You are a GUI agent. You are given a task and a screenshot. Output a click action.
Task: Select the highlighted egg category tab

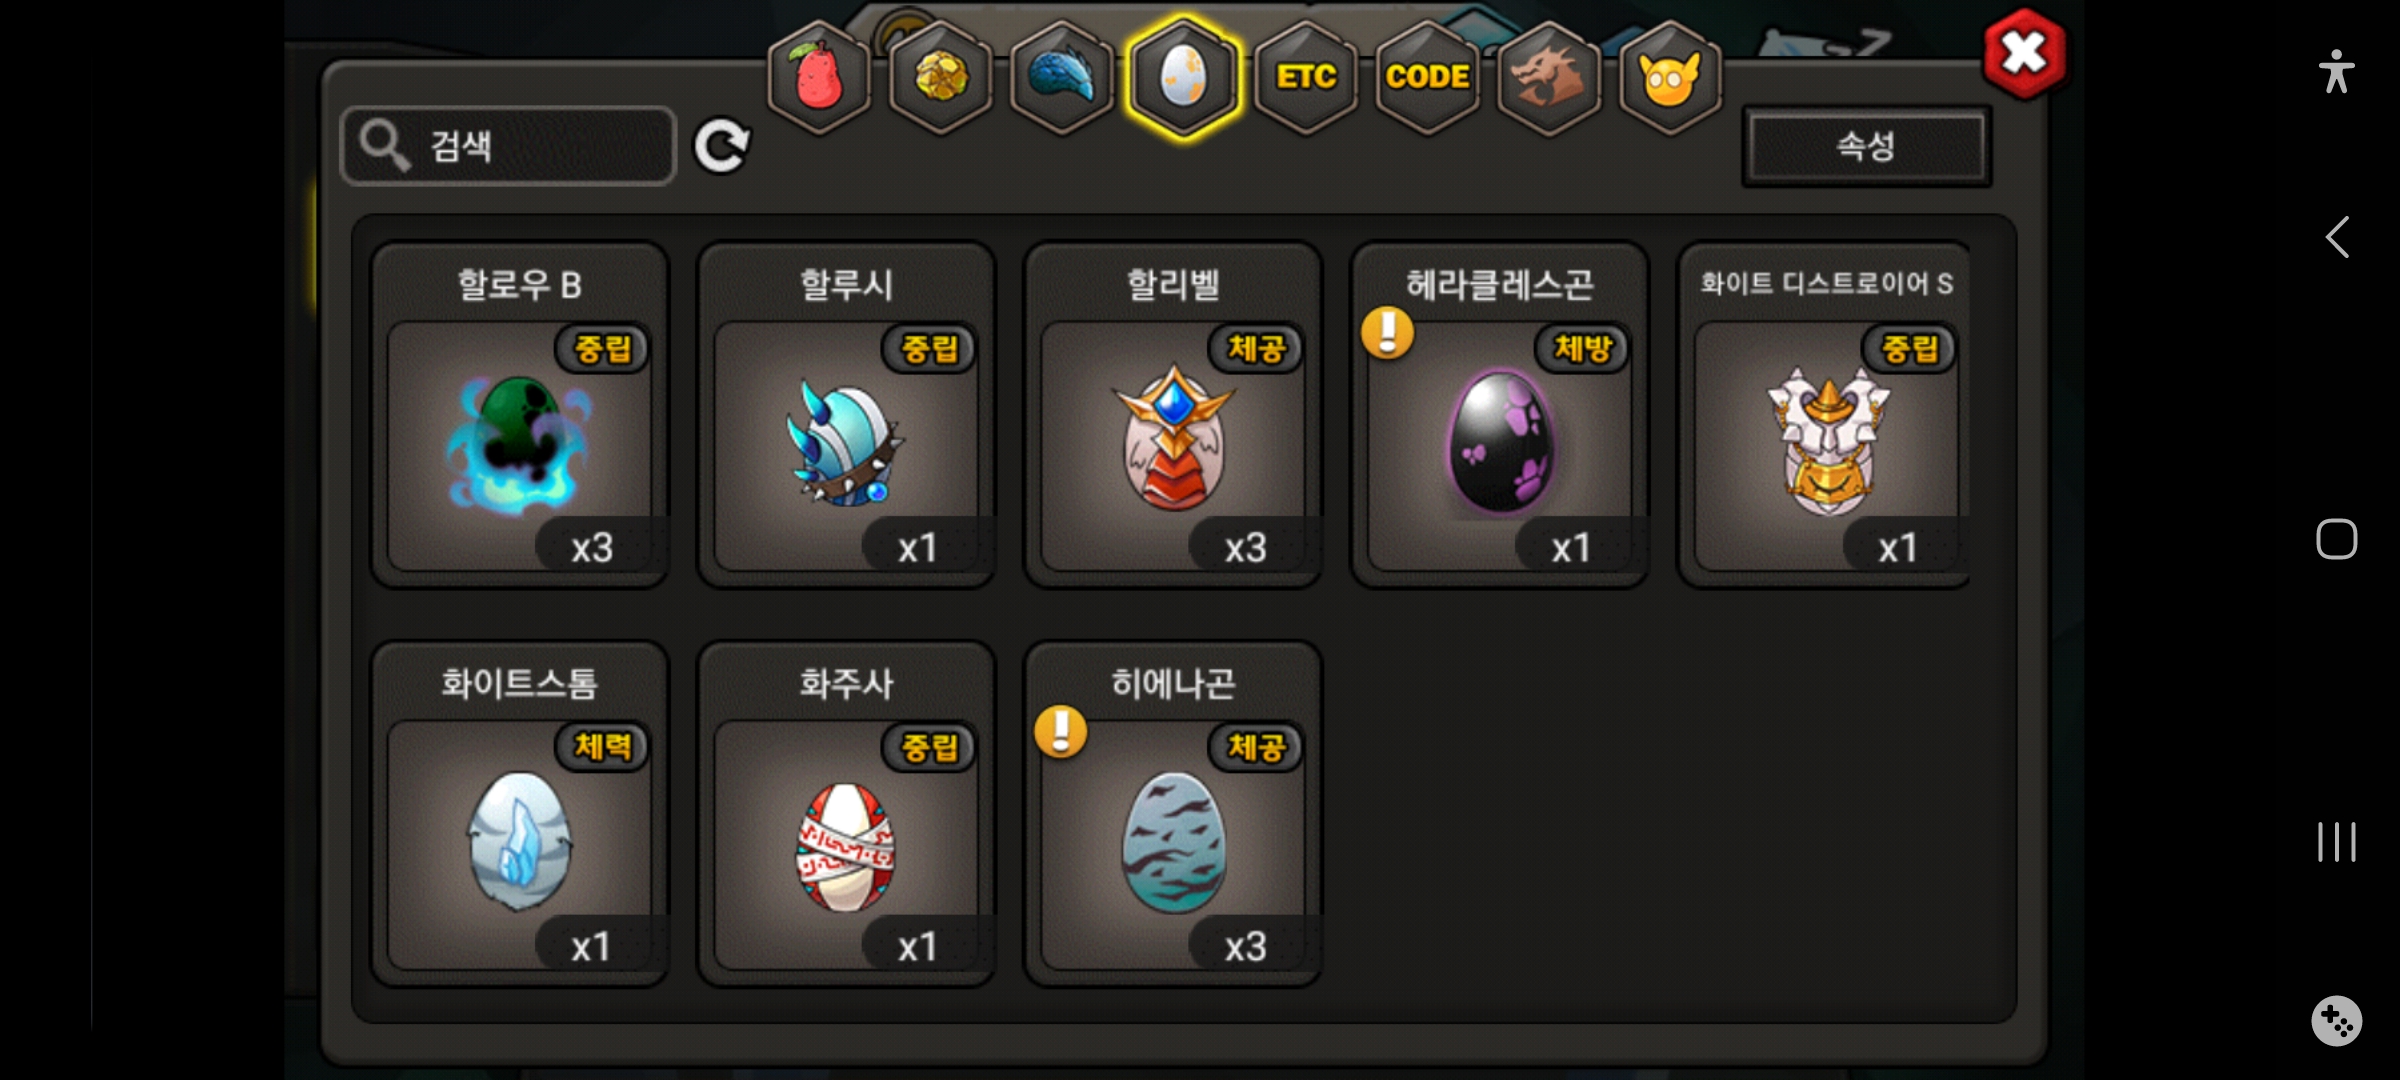coord(1184,78)
